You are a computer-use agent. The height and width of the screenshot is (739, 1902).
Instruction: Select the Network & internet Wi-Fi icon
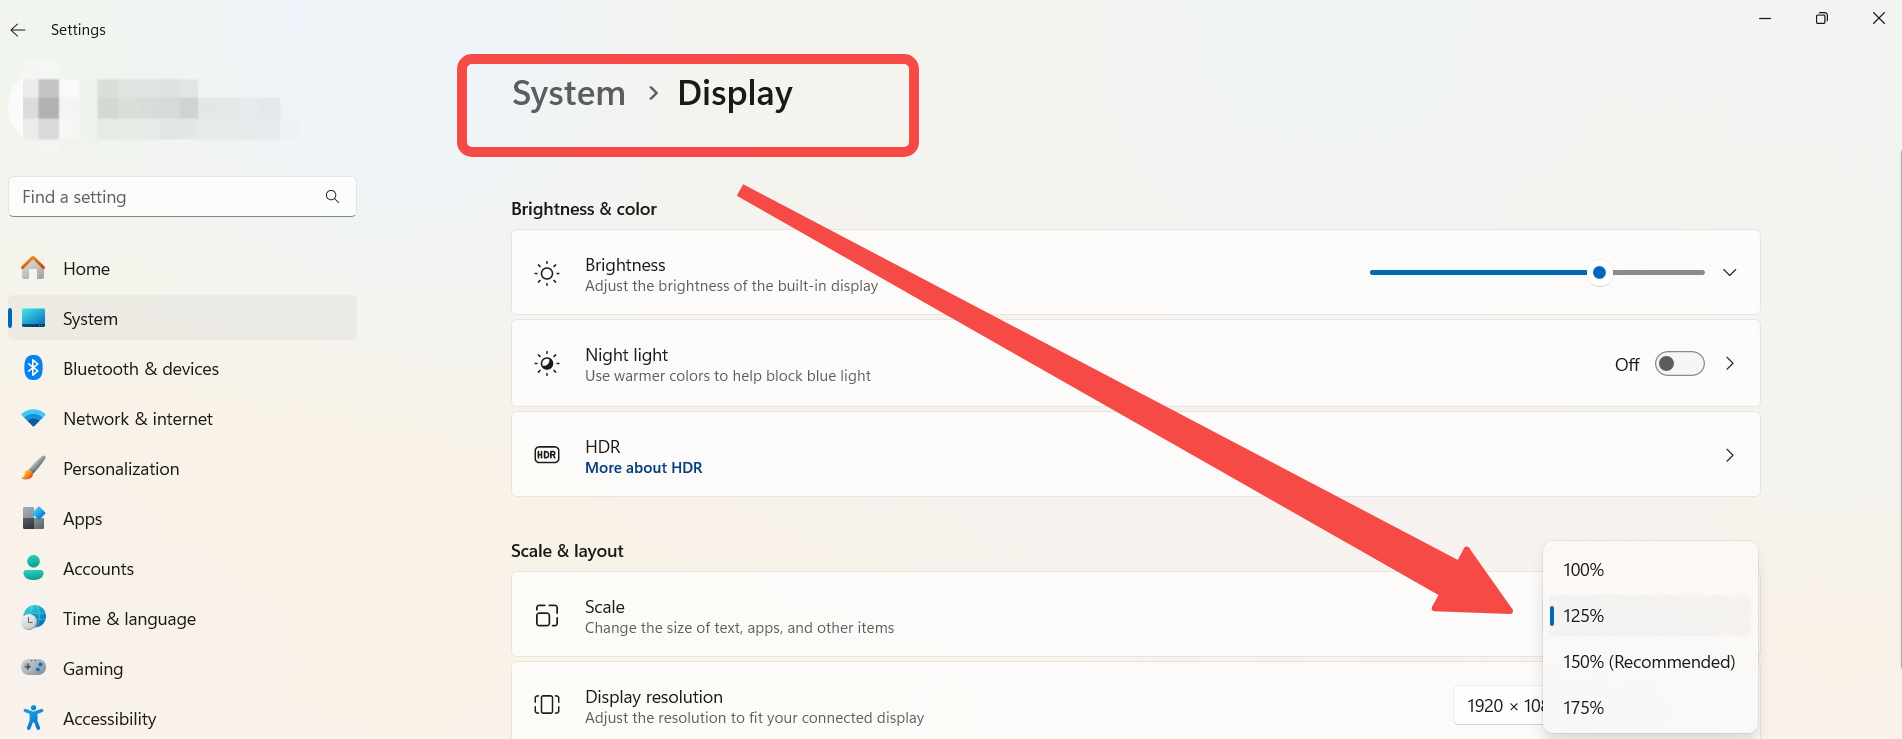pos(33,418)
